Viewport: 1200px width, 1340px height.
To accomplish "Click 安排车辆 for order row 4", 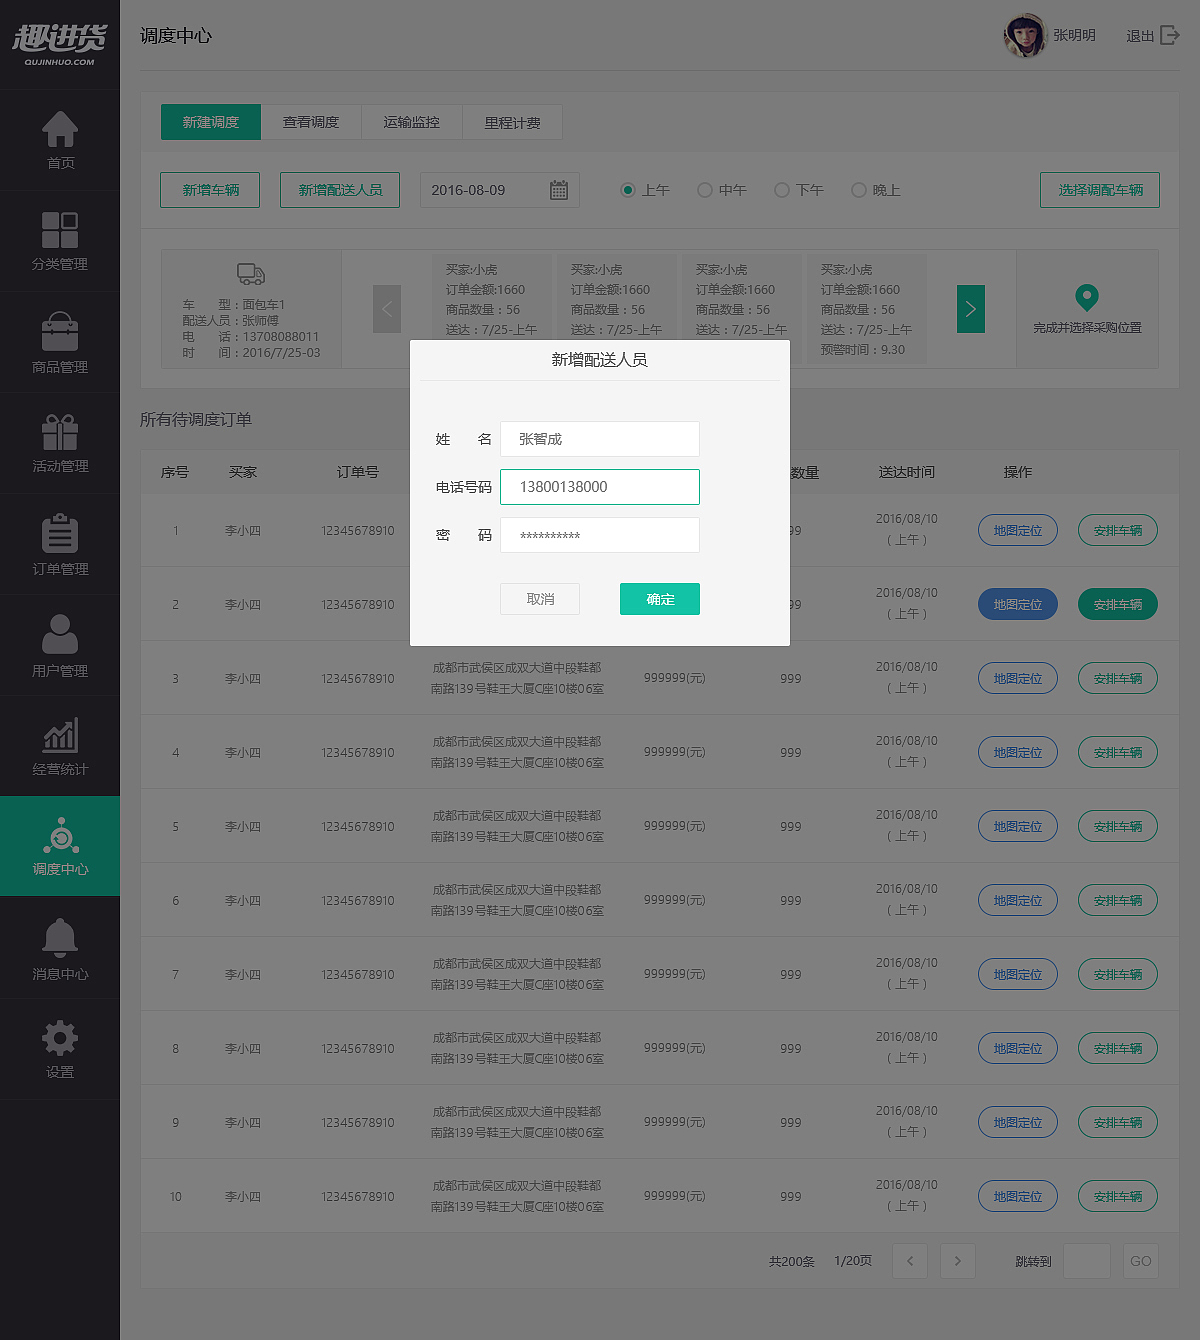I will point(1118,752).
